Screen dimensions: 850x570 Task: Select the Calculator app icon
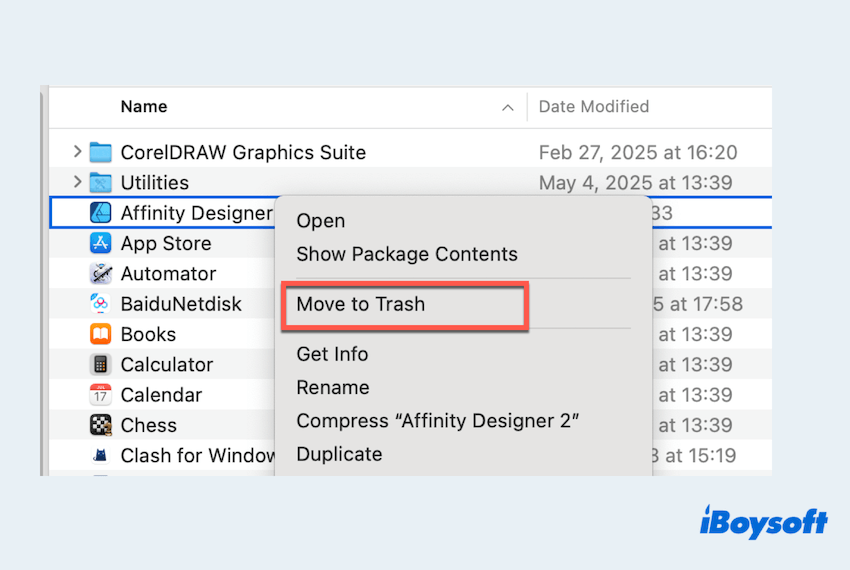[101, 365]
